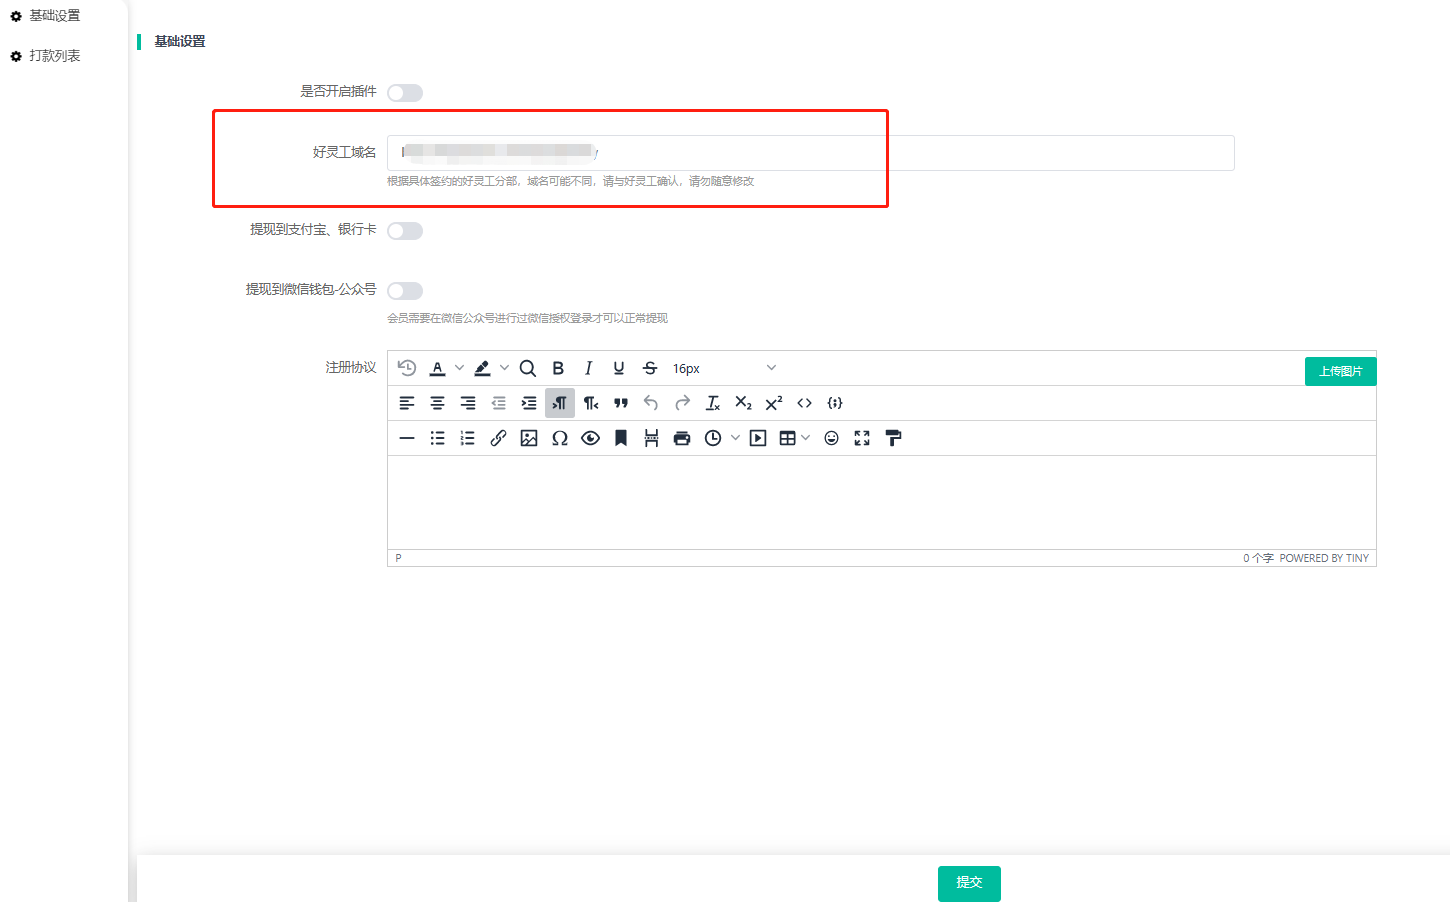Viewport: 1450px width, 902px height.
Task: Click the emoji smiley icon
Action: pos(831,438)
